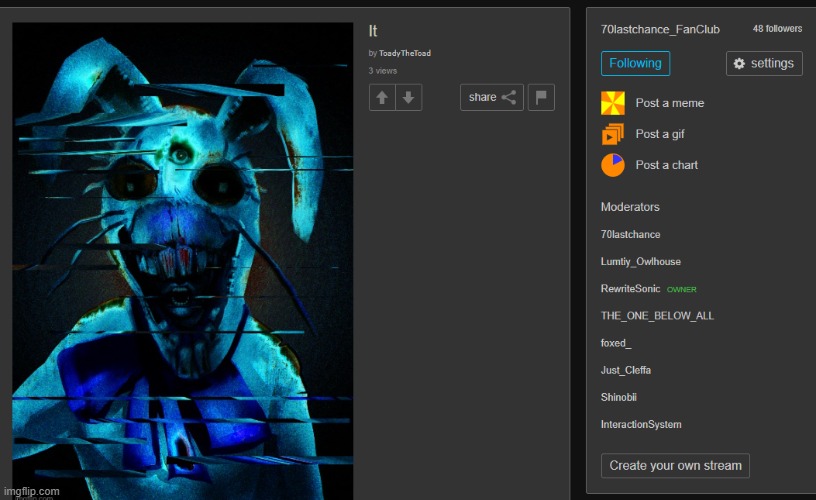Downvote the post with the down arrow
Viewport: 816px width, 500px height.
pyautogui.click(x=408, y=97)
